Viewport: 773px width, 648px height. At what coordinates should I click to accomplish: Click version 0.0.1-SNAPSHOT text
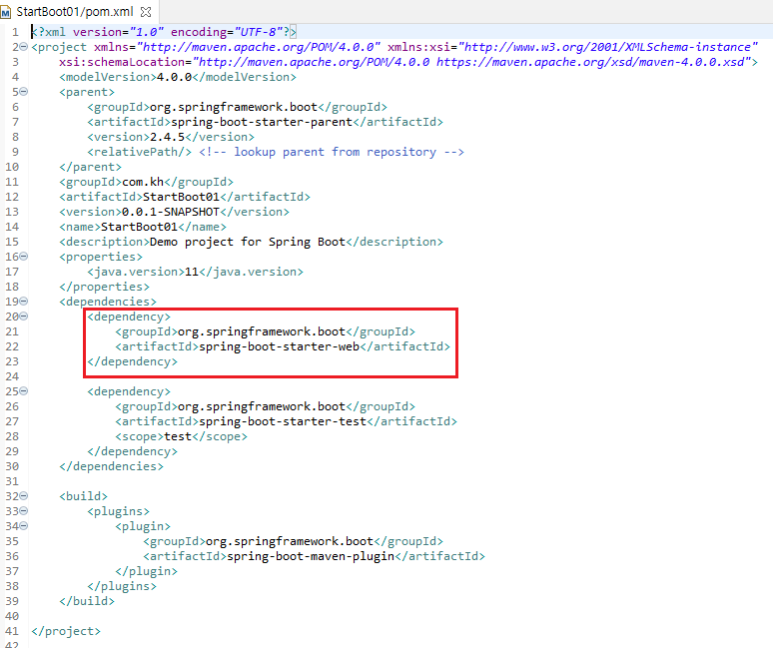tap(170, 212)
